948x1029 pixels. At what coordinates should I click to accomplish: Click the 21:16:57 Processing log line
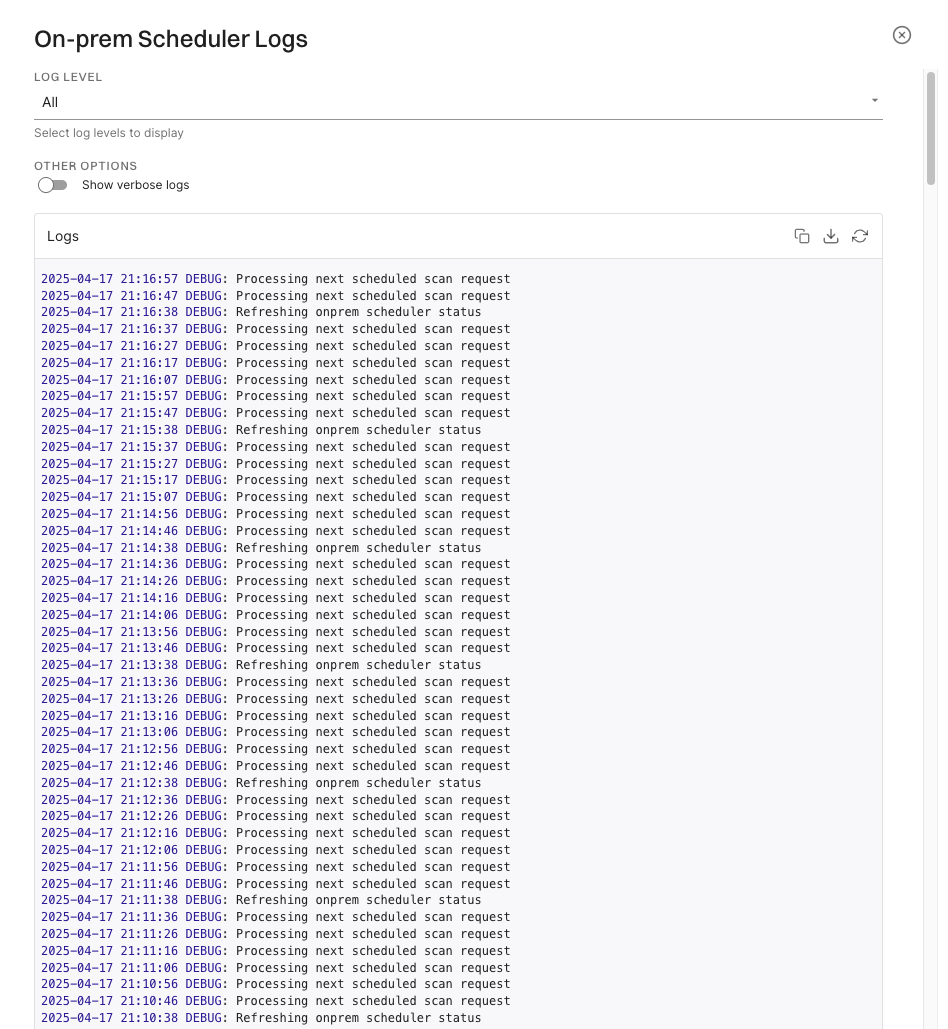click(275, 279)
